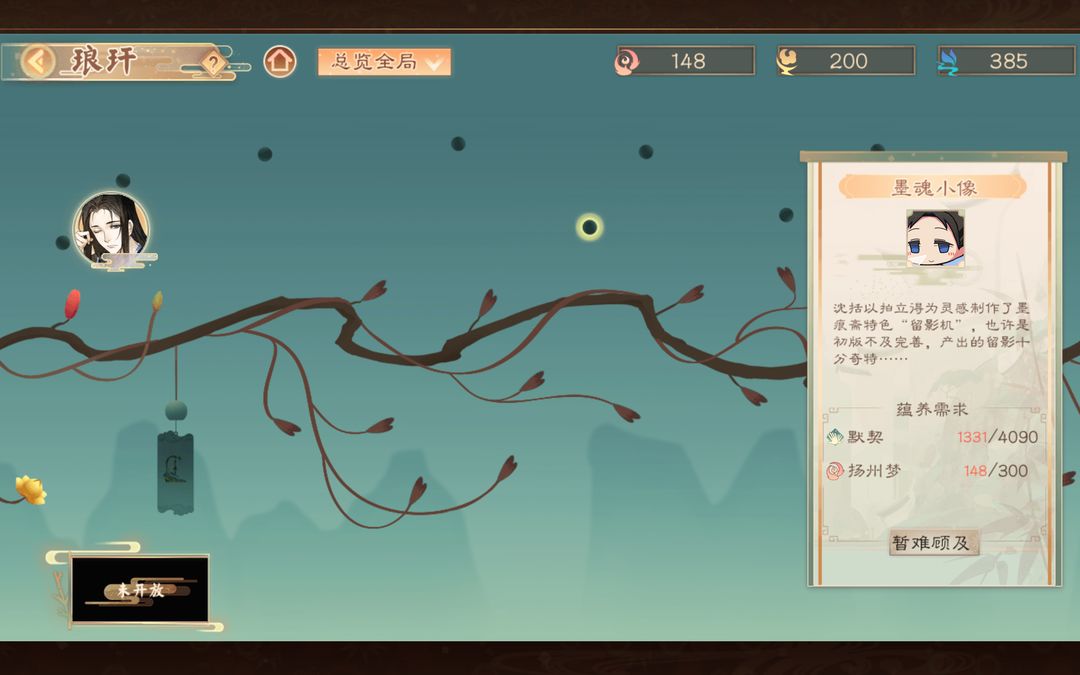Open the 总览全局 dropdown
Screen dimensions: 1080x675
[x=384, y=62]
